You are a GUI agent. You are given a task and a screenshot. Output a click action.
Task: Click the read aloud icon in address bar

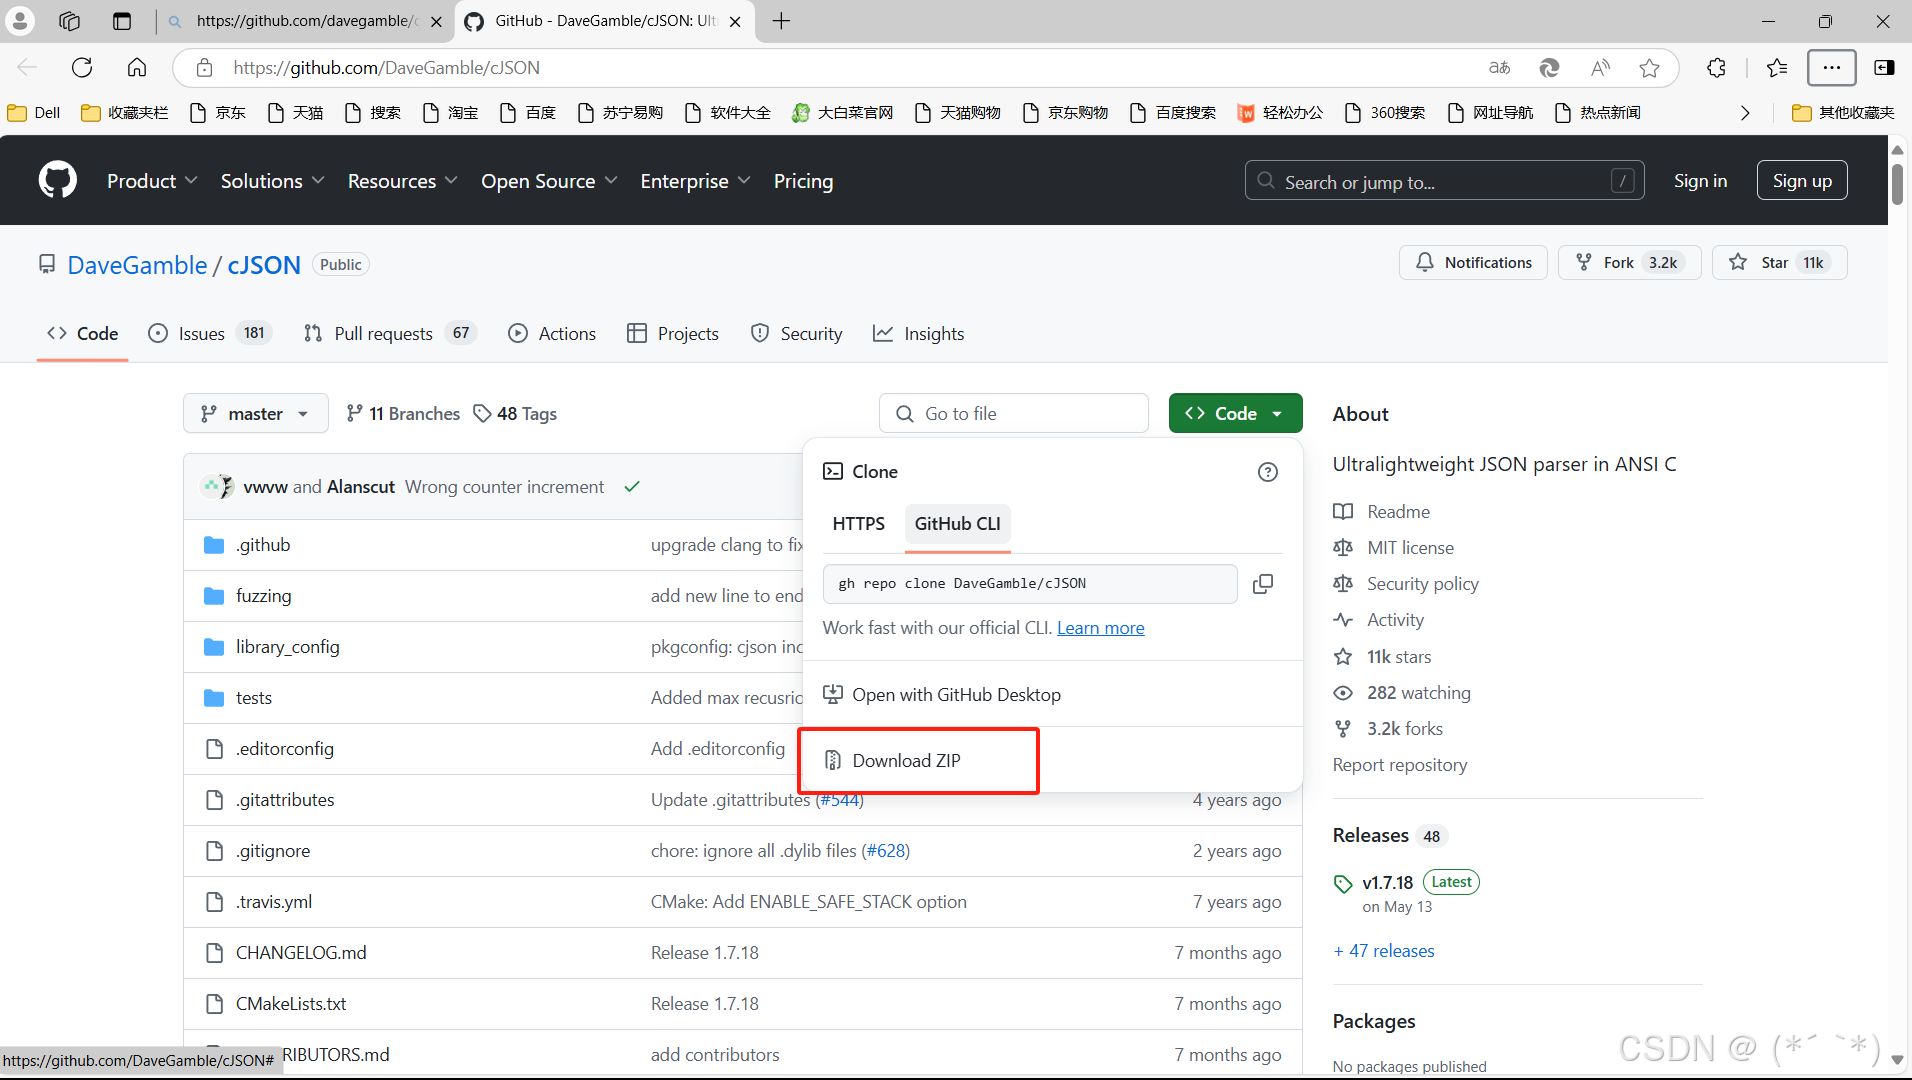tap(1600, 67)
